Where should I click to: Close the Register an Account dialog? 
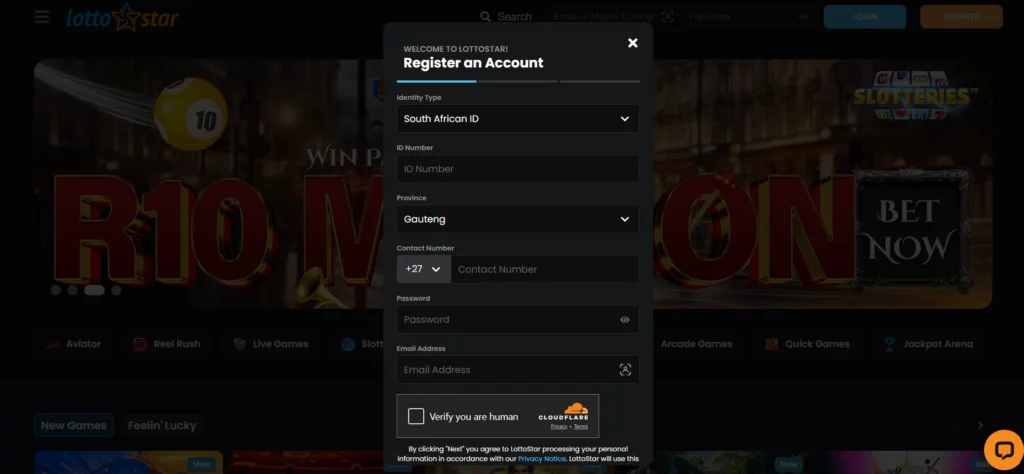pos(632,43)
